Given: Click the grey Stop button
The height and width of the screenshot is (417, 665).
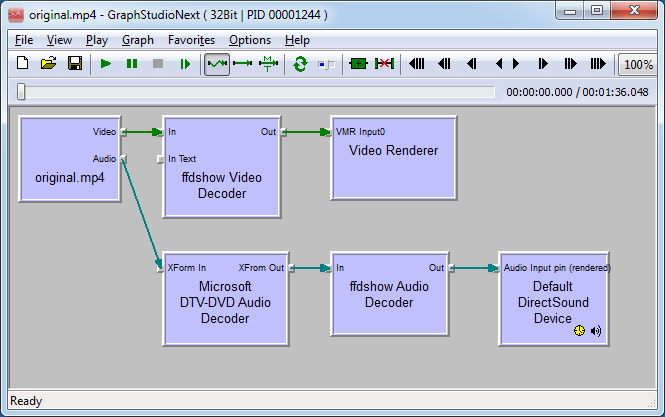Looking at the screenshot, I should pos(158,64).
